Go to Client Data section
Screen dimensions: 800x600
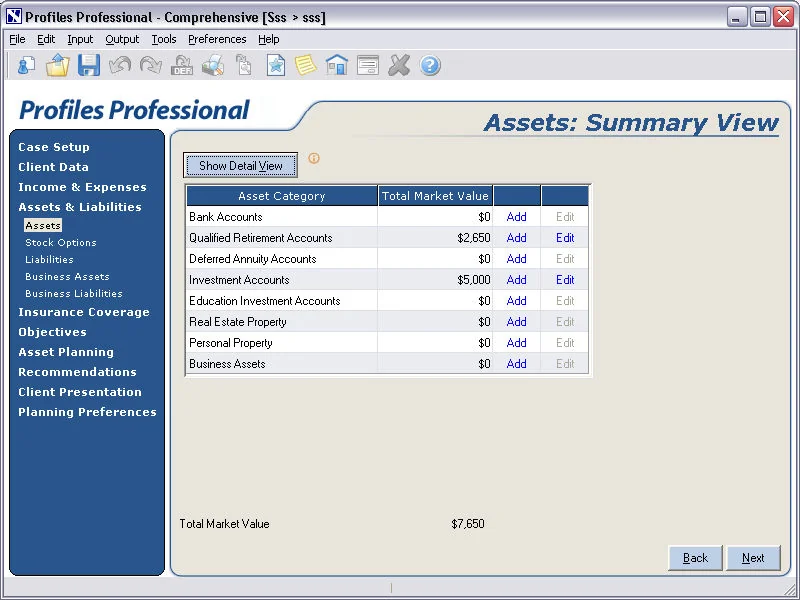(54, 167)
